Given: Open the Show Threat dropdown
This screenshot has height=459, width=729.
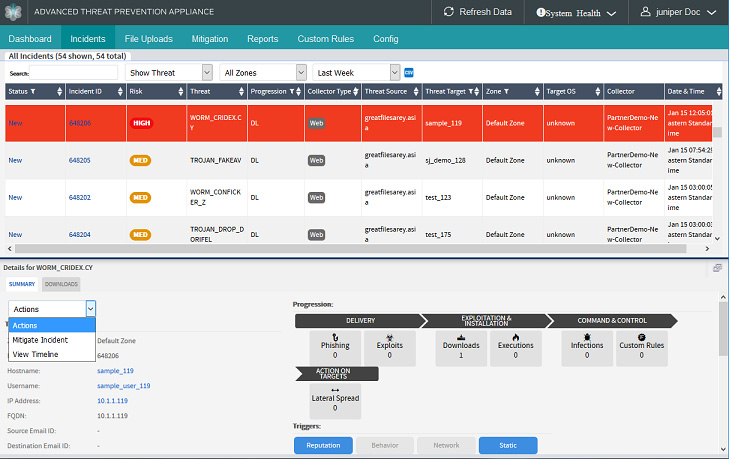Looking at the screenshot, I should pos(170,73).
